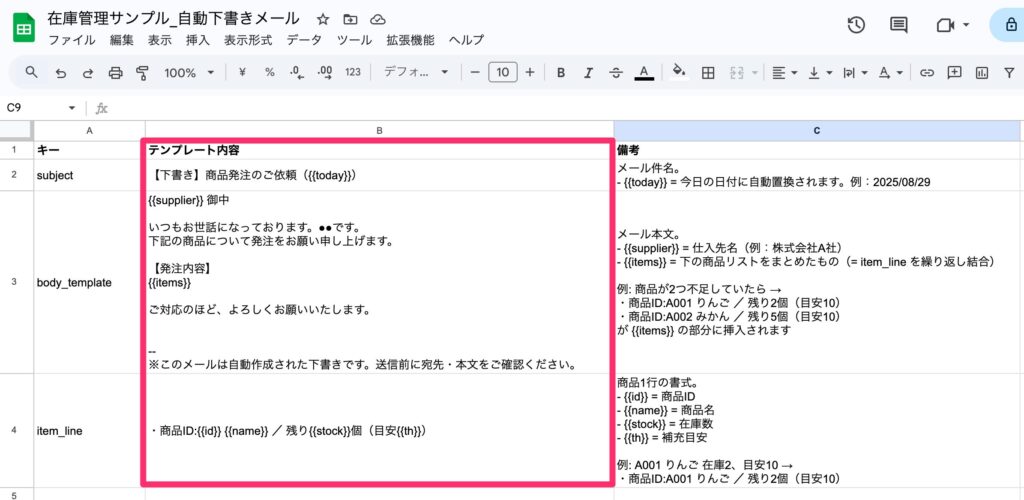Toggle strikethrough formatting

(615, 73)
